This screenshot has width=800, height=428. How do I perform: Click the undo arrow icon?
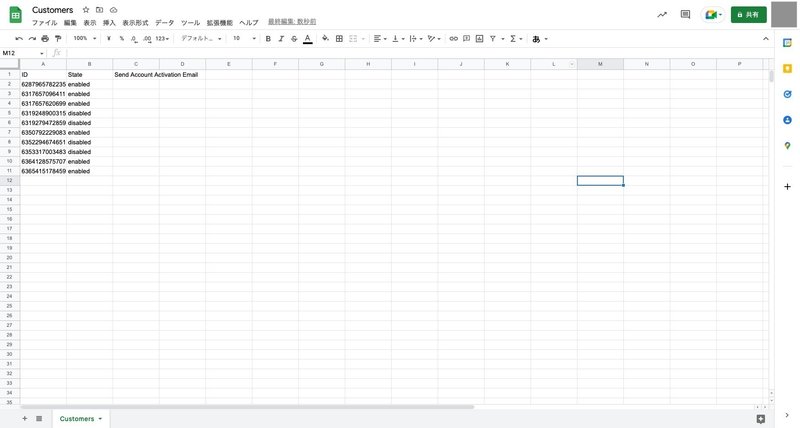pyautogui.click(x=19, y=39)
